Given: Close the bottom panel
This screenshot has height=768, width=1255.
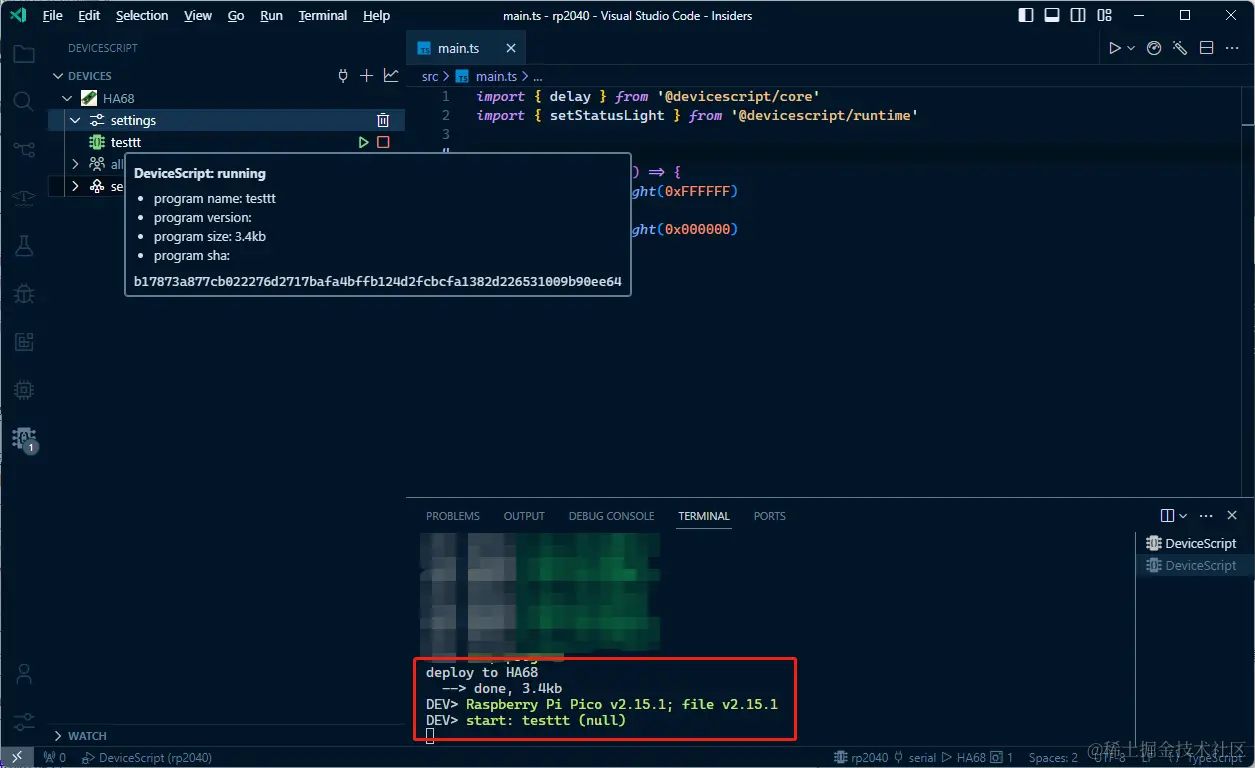Looking at the screenshot, I should 1232,516.
